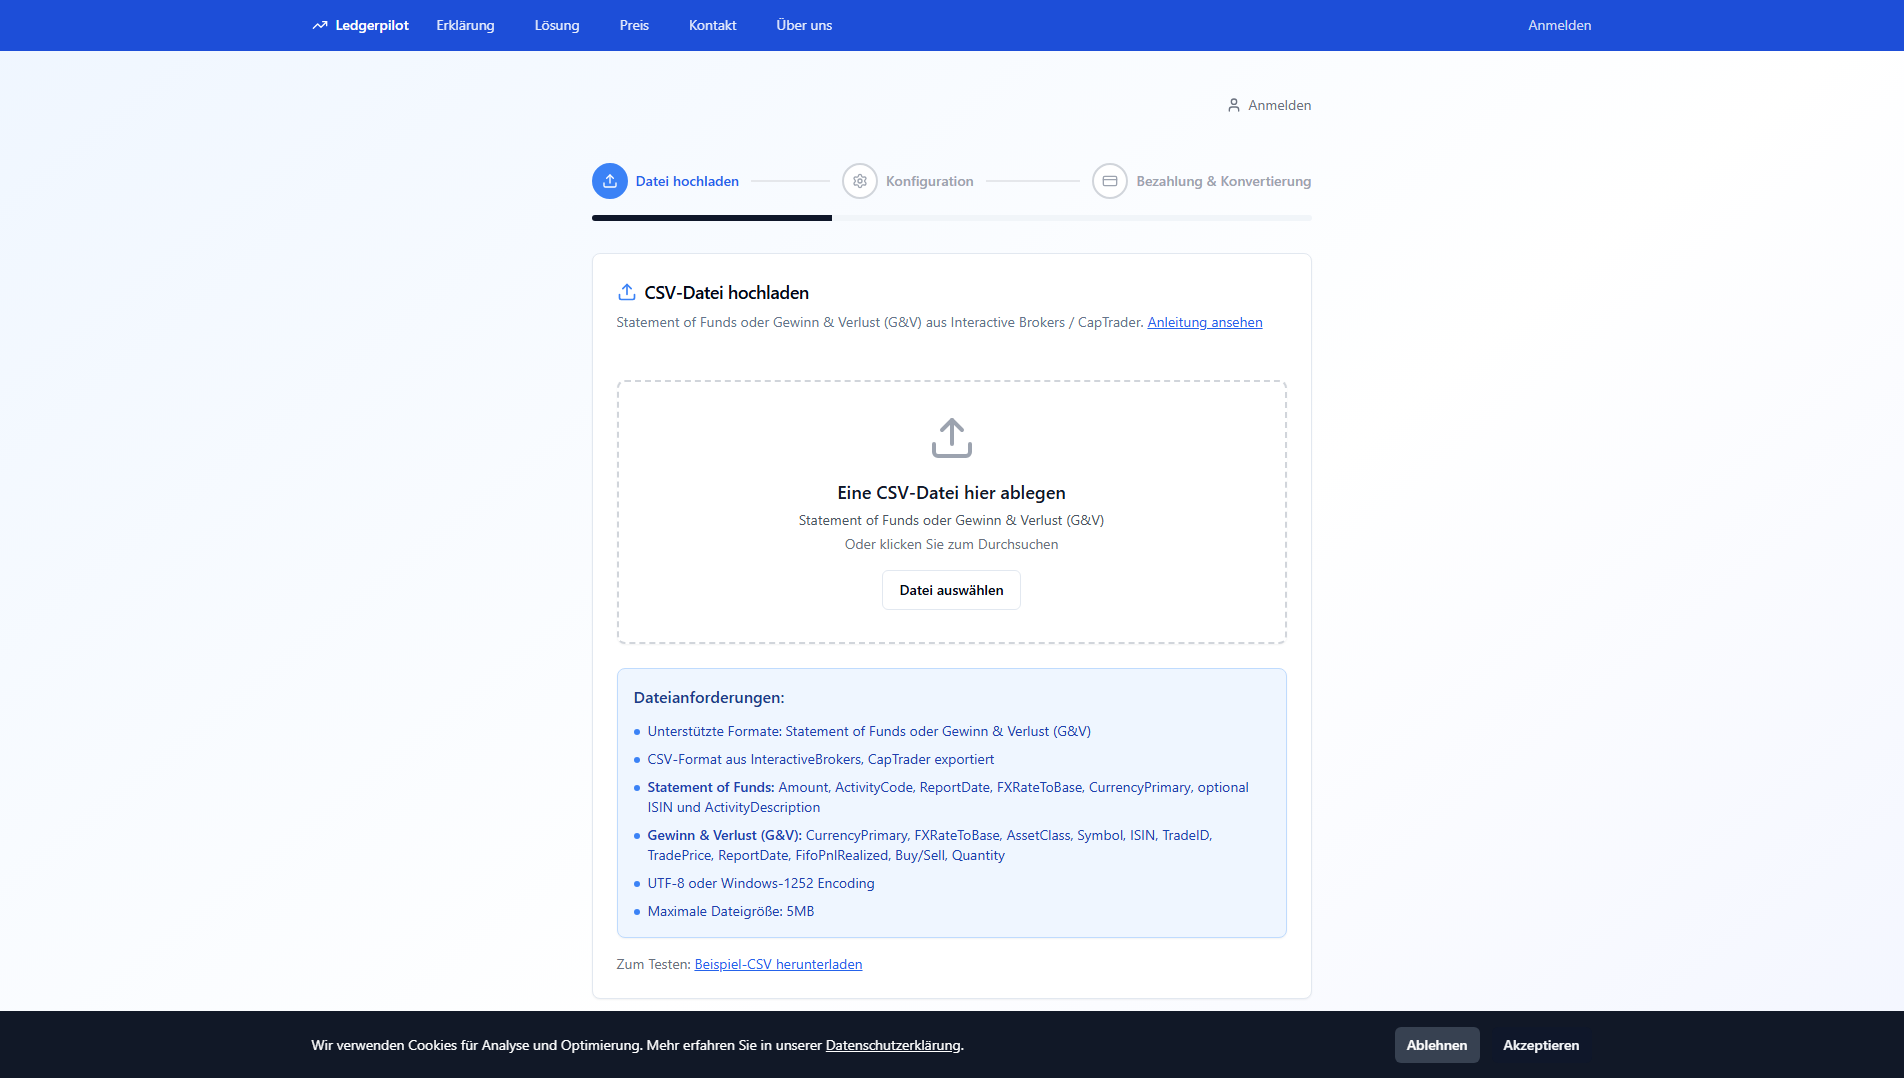The width and height of the screenshot is (1904, 1078).
Task: Open the Lösung navigation item
Action: [557, 25]
